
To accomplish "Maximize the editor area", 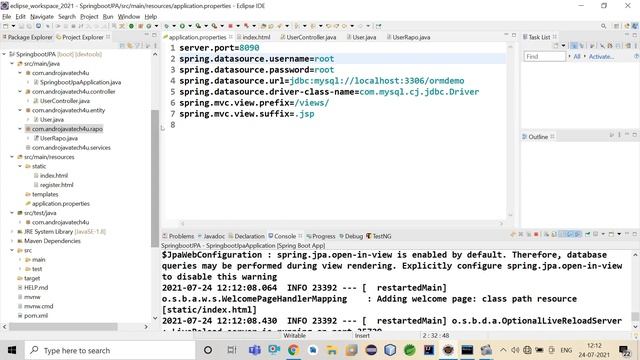I will tap(514, 36).
